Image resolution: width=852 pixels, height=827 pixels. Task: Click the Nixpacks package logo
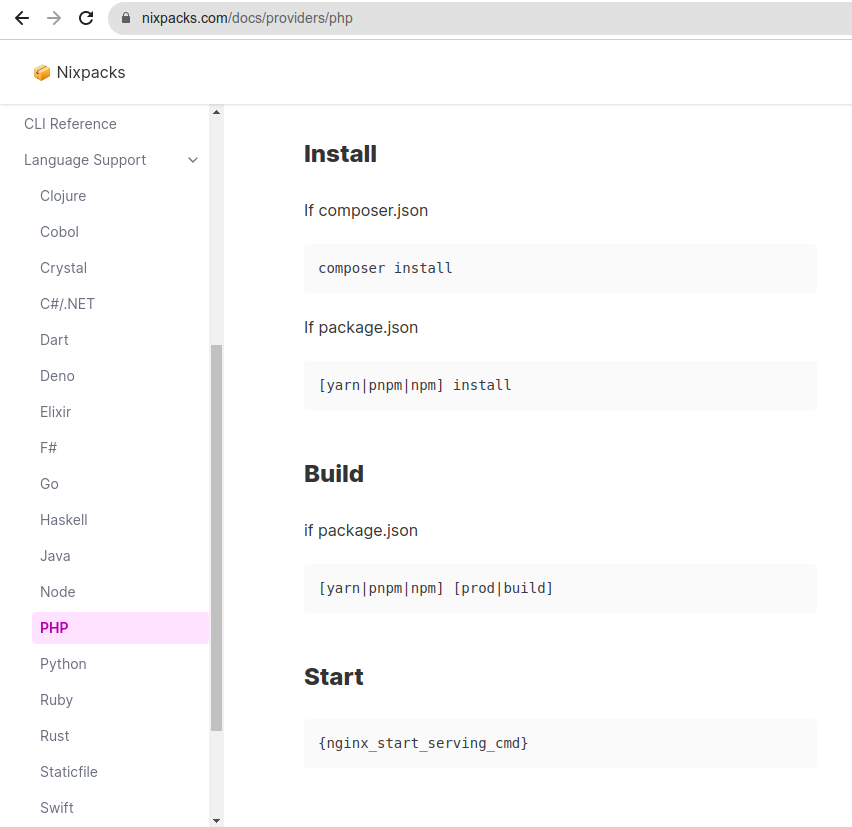point(42,72)
